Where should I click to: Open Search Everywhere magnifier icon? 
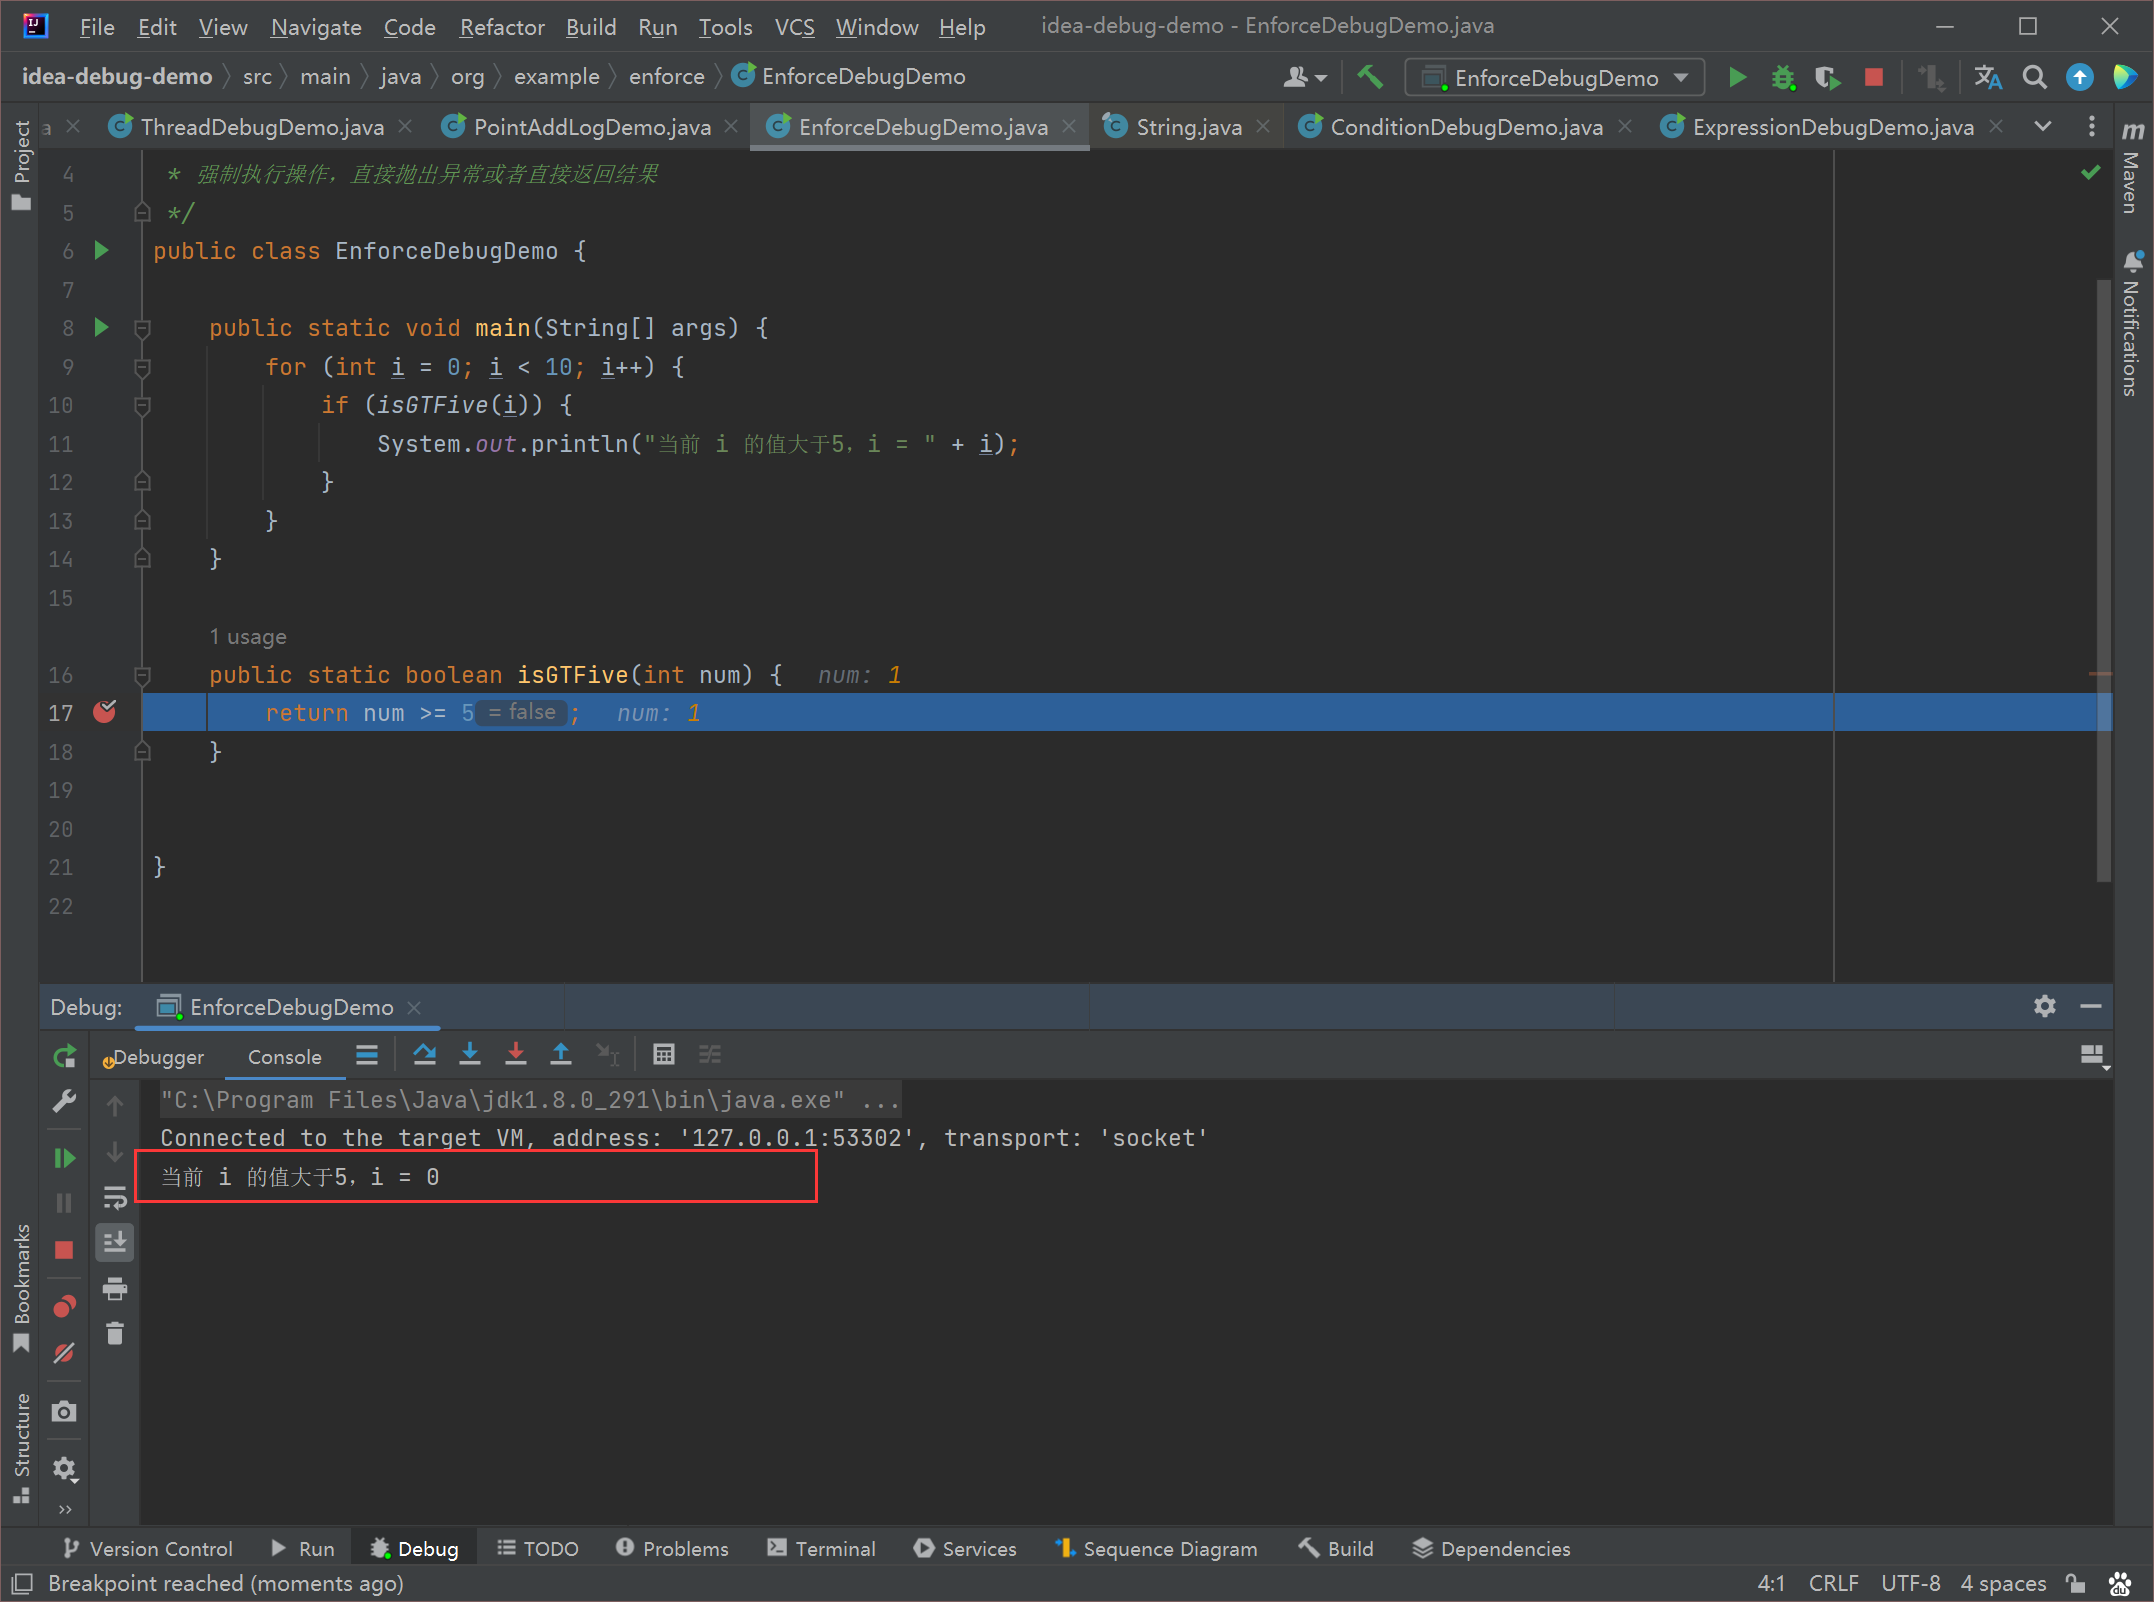tap(2034, 77)
